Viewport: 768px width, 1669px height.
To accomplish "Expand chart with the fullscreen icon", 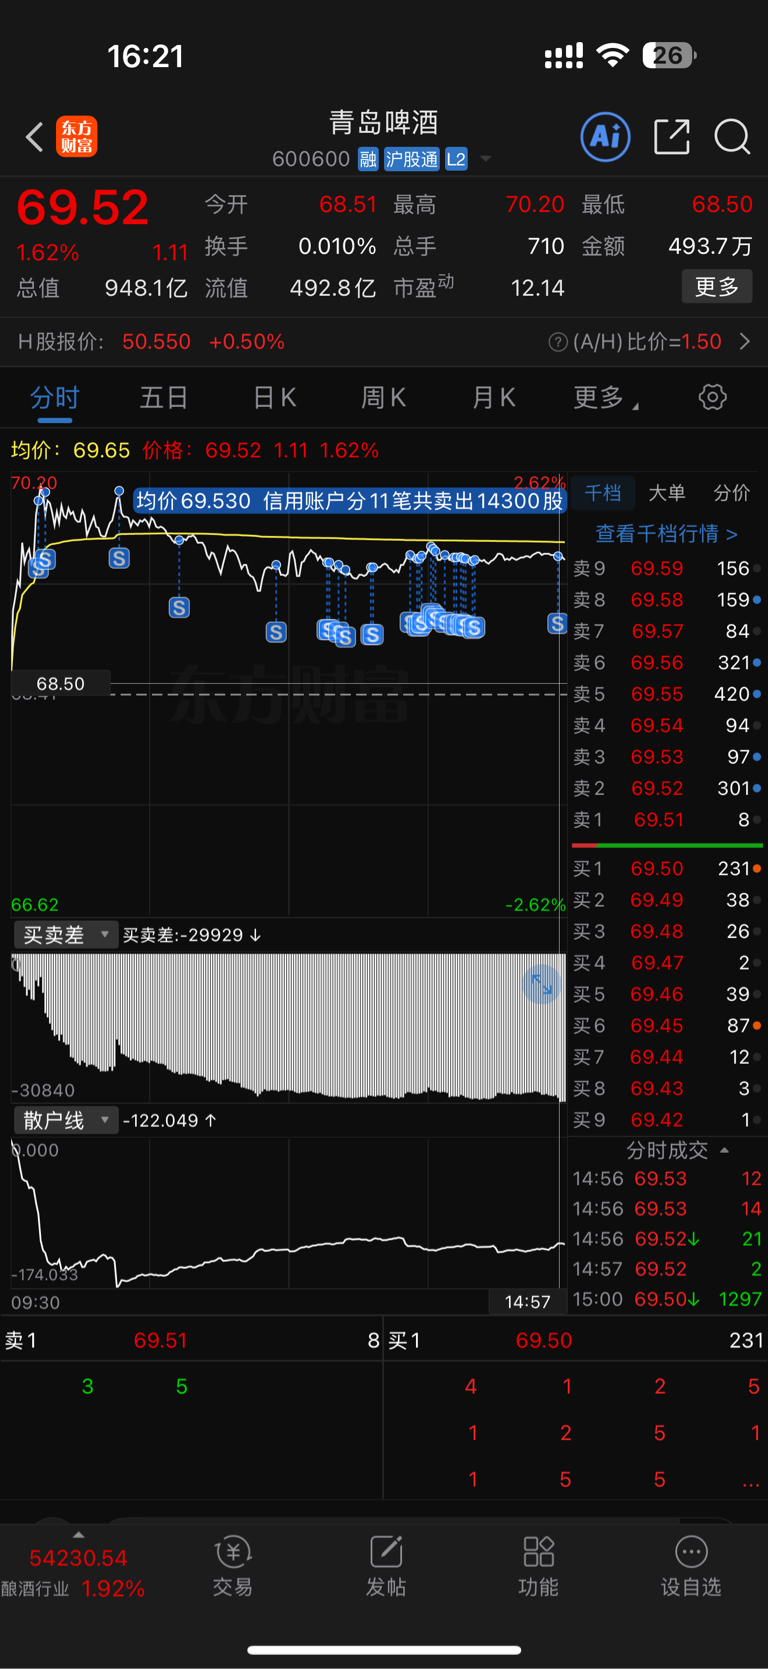I will tap(541, 985).
